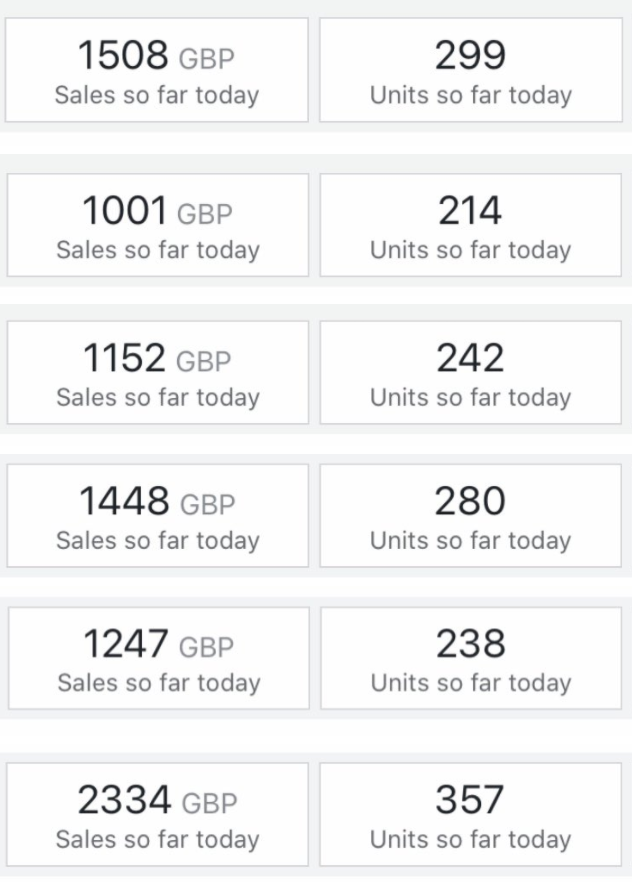Open the 299 units so far card
The image size is (632, 882).
coord(471,71)
